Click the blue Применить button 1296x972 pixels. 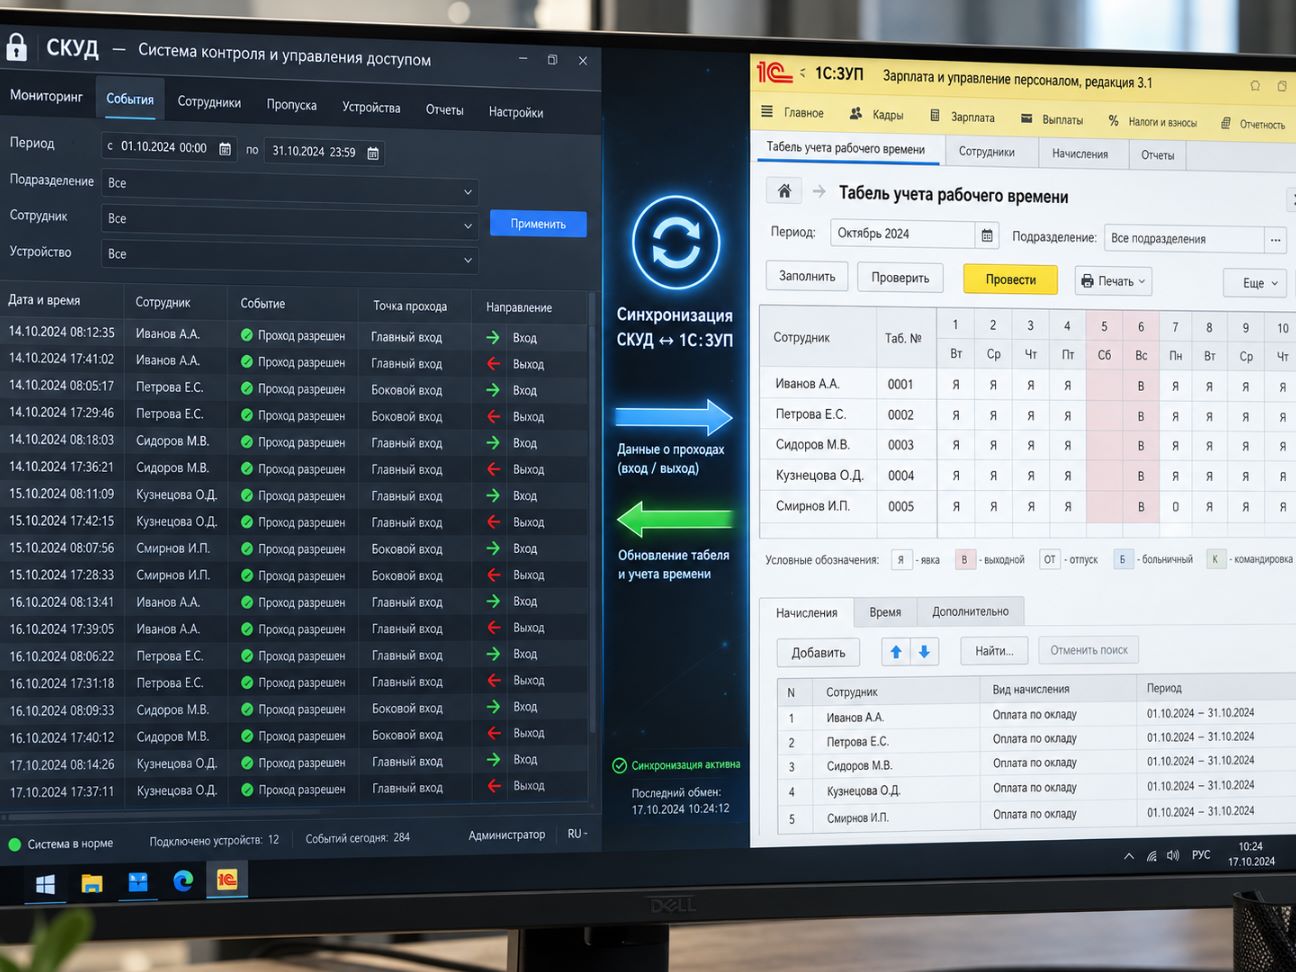tap(538, 224)
